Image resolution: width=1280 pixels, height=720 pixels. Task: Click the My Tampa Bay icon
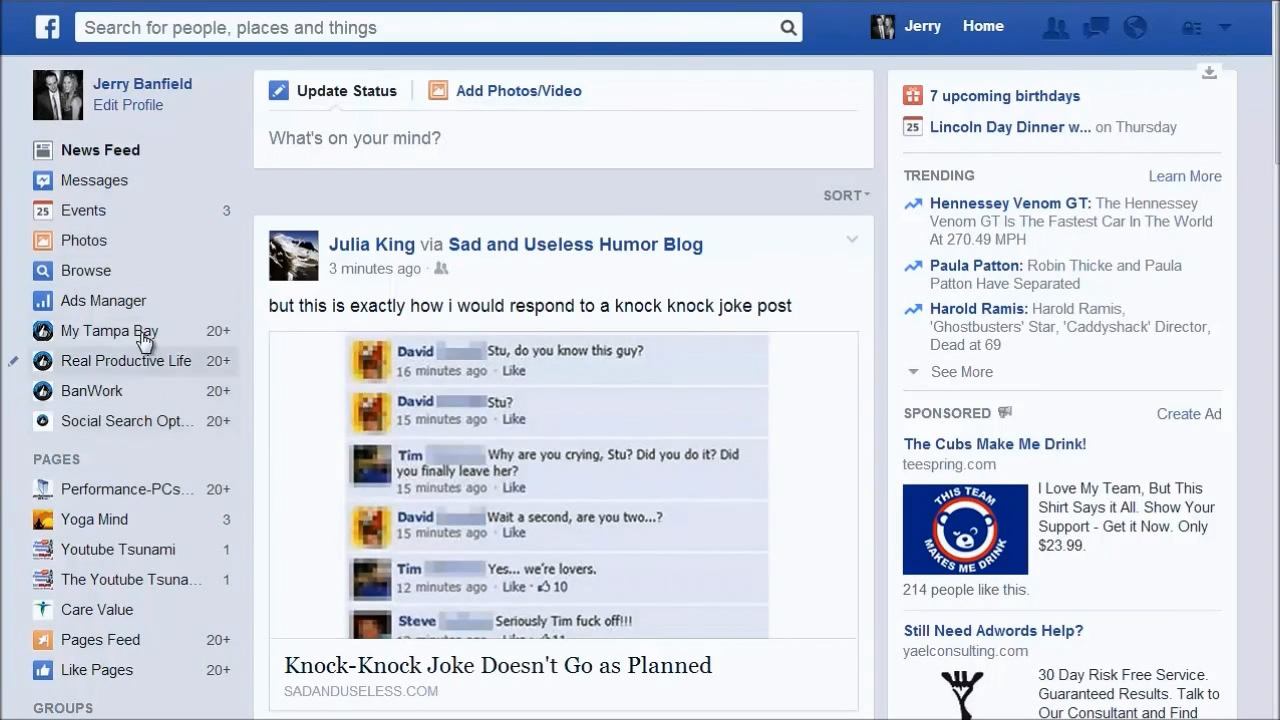coord(42,331)
